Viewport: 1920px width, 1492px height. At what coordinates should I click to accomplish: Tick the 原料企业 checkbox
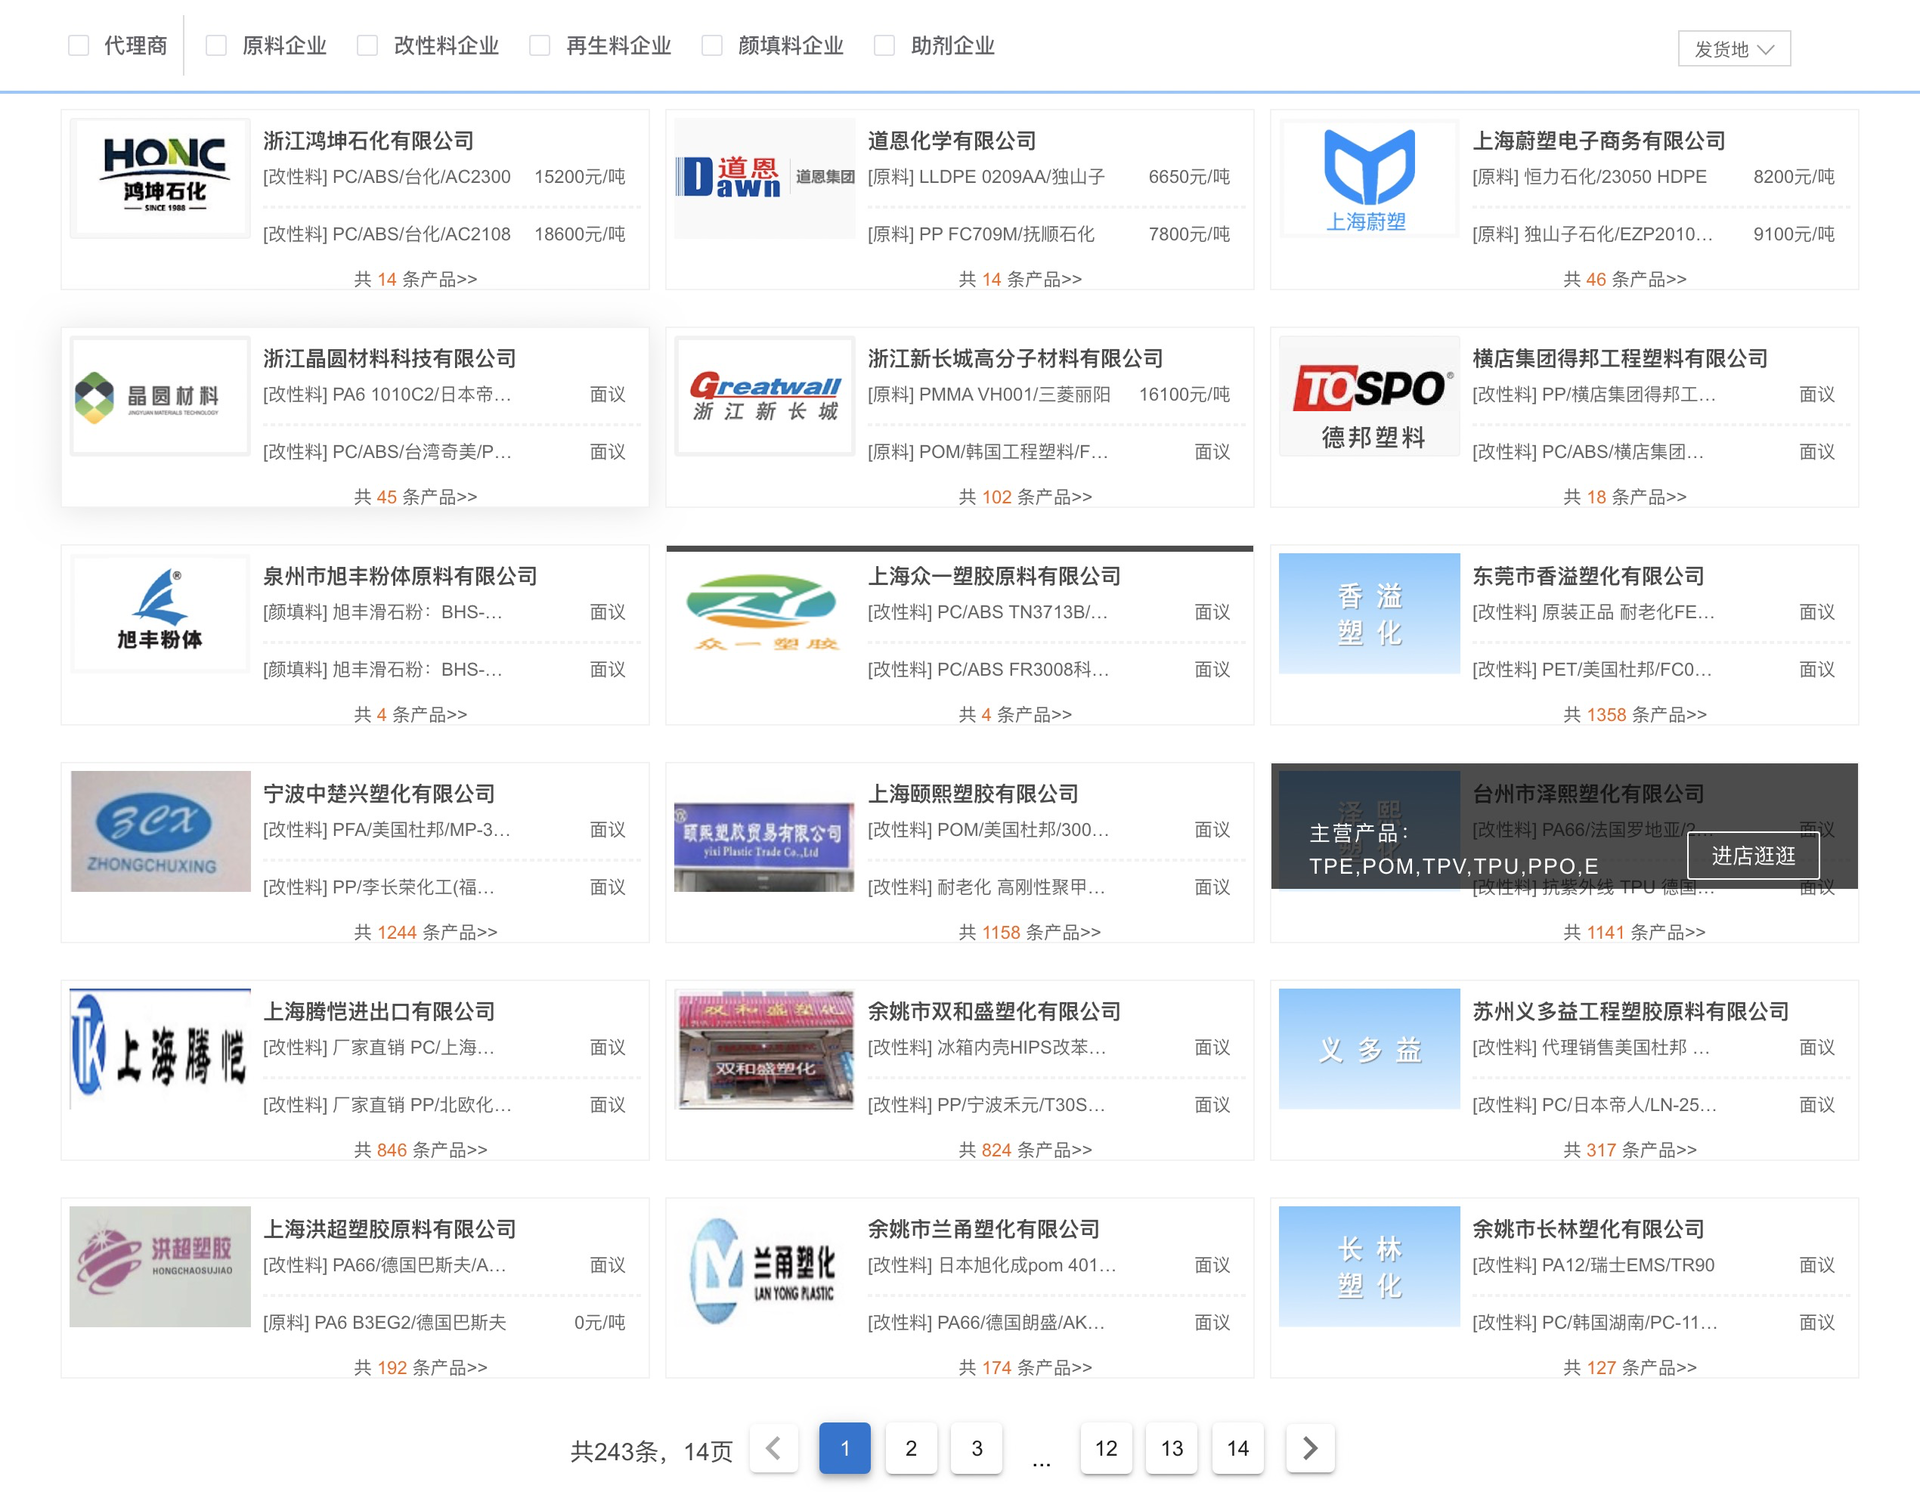[x=216, y=45]
